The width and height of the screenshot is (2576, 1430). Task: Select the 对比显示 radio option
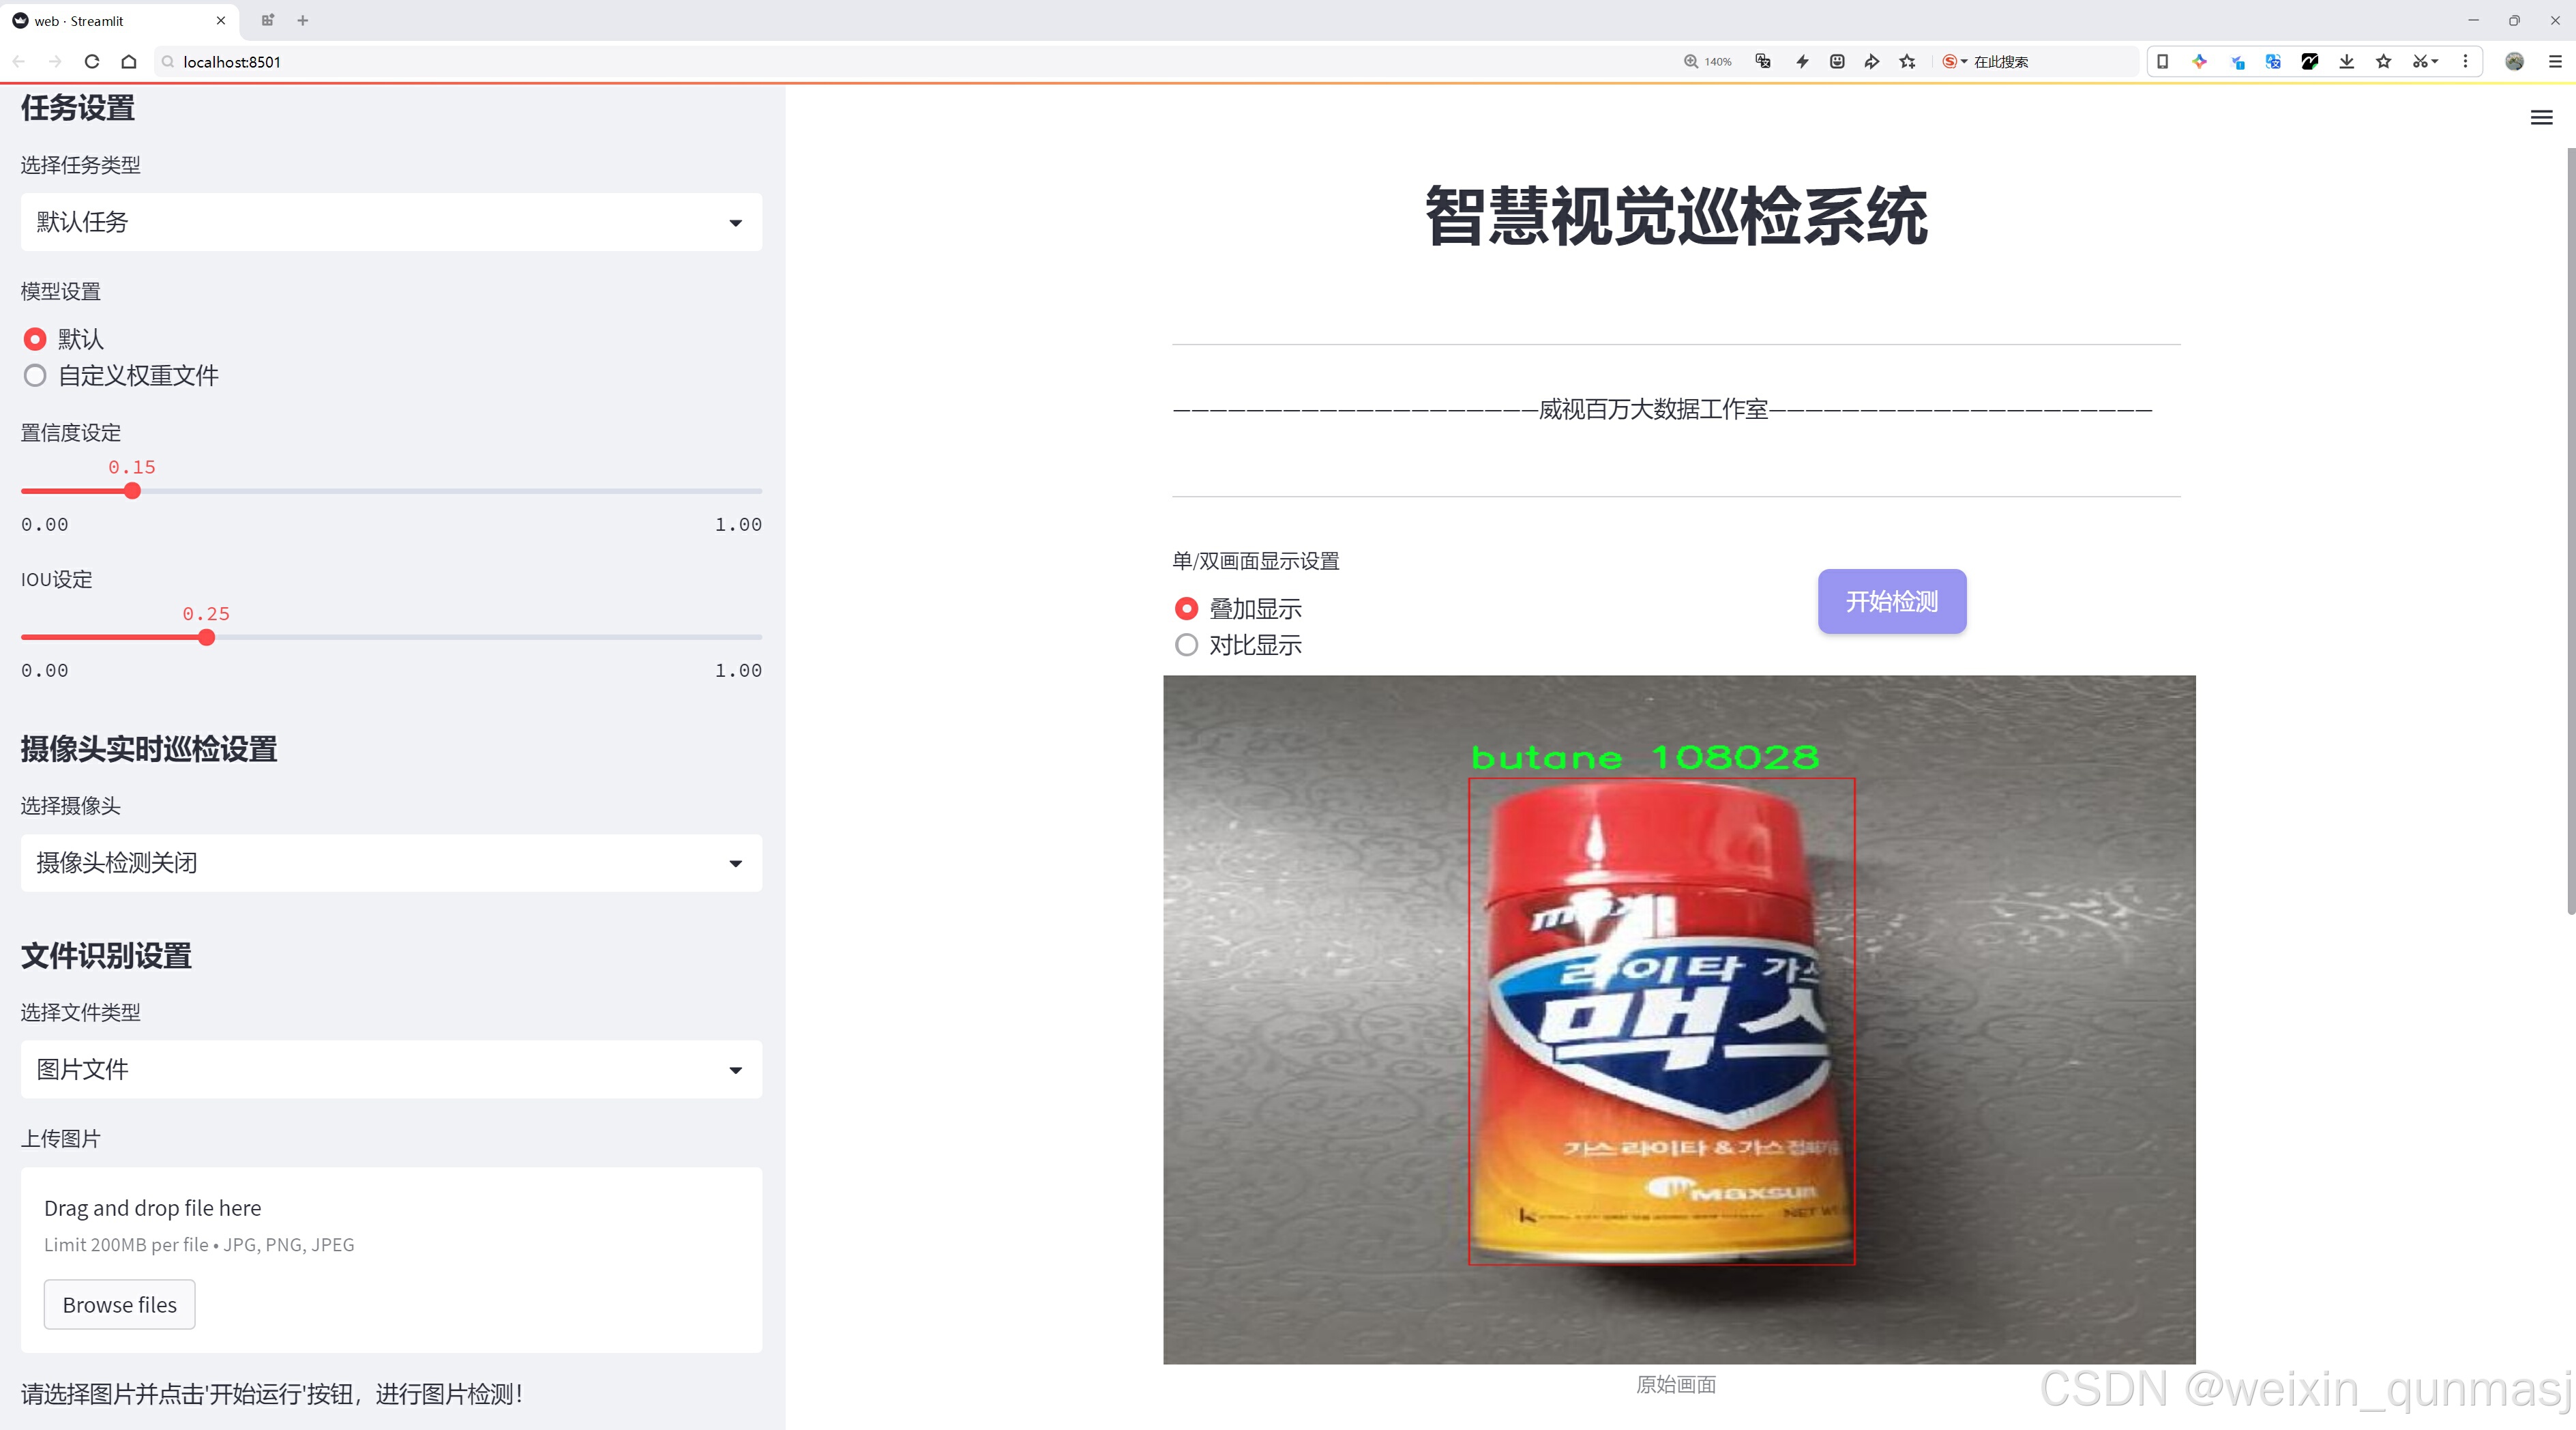[1186, 645]
